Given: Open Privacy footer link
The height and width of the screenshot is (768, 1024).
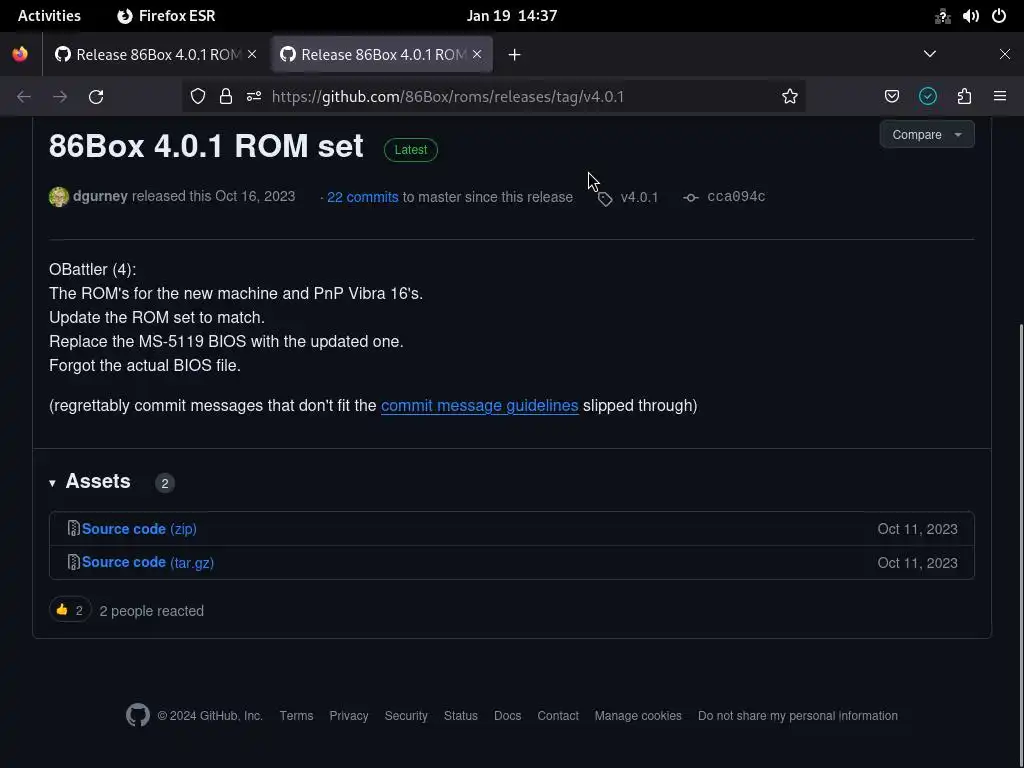Looking at the screenshot, I should pos(349,716).
